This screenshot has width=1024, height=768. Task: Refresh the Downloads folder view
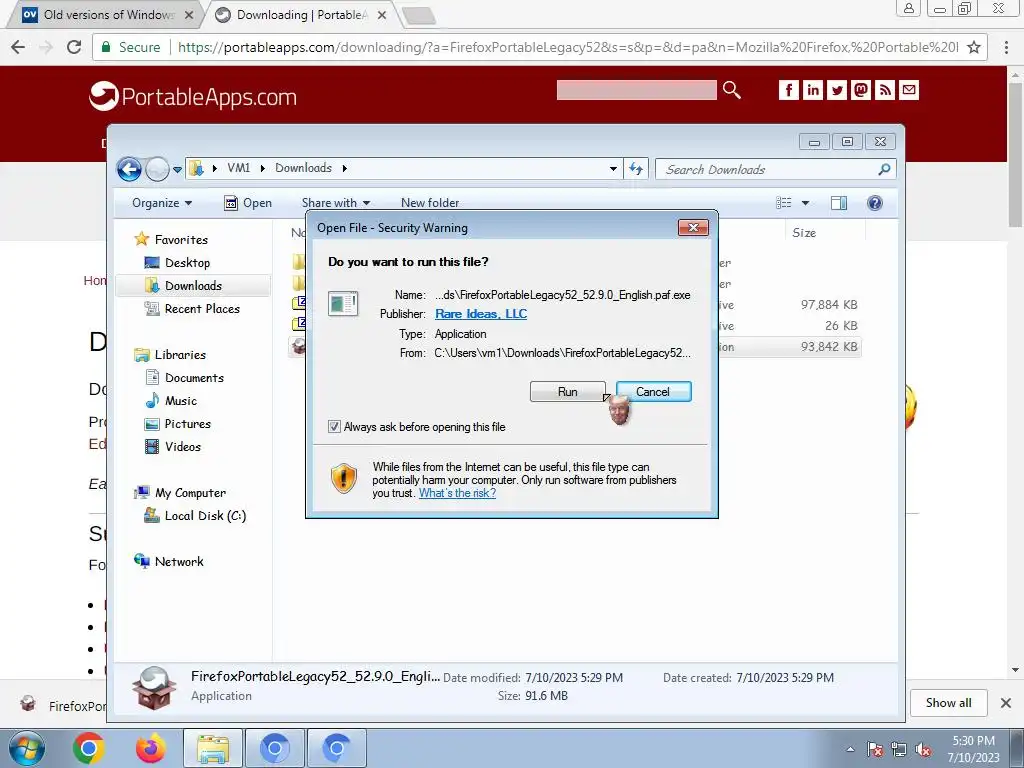click(636, 168)
